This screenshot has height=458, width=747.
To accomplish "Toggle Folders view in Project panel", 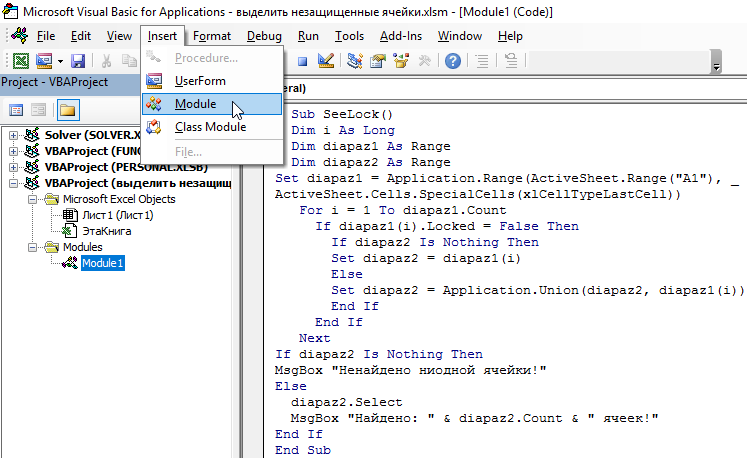I will 68,110.
